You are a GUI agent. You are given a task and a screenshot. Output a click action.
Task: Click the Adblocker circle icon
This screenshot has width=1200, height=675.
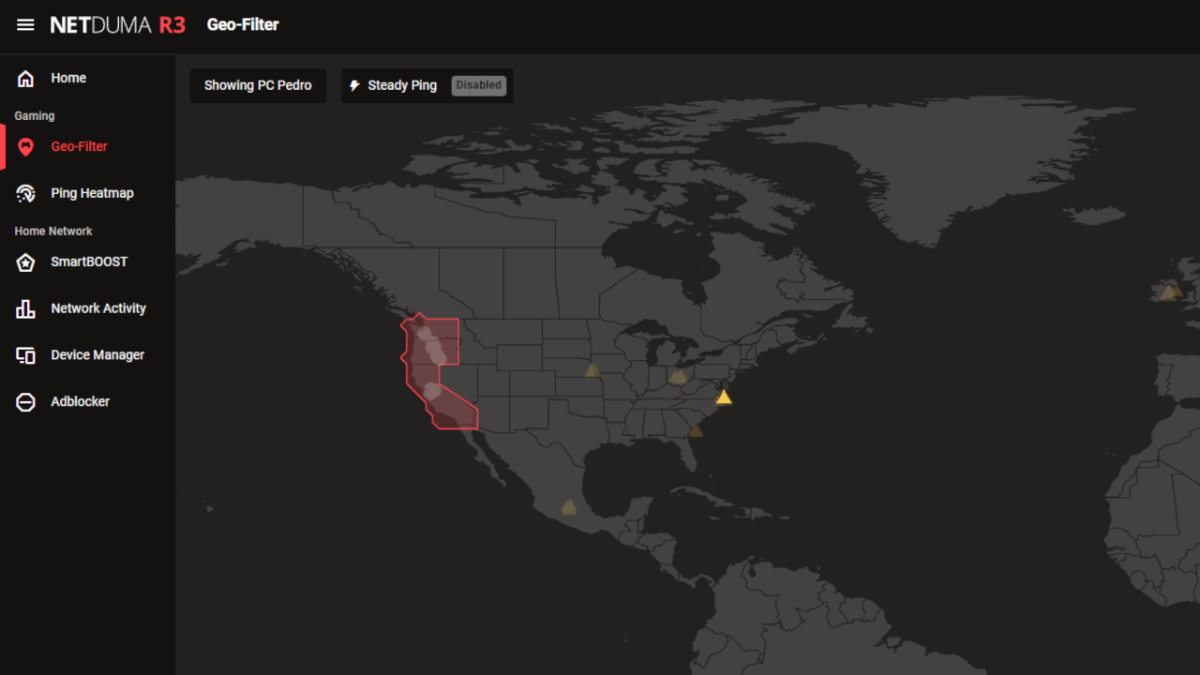pyautogui.click(x=26, y=402)
